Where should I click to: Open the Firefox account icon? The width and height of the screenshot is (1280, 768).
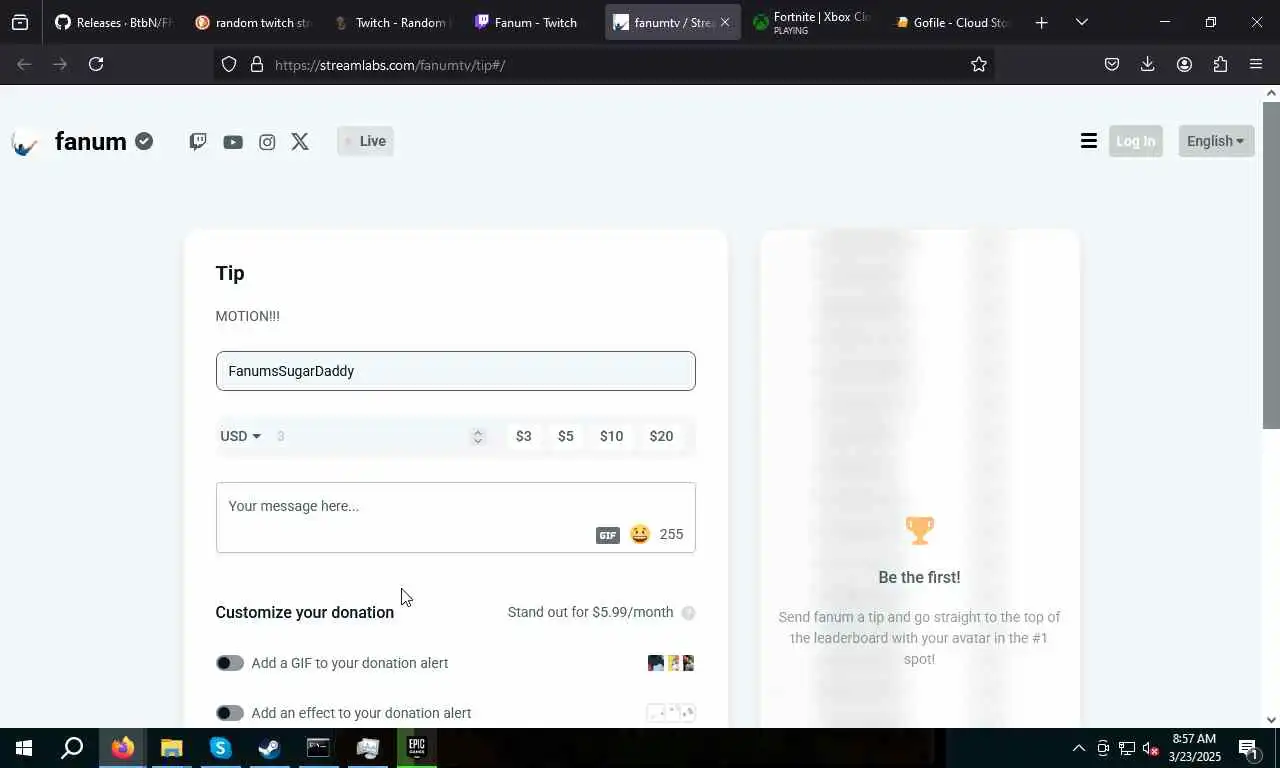point(1184,64)
